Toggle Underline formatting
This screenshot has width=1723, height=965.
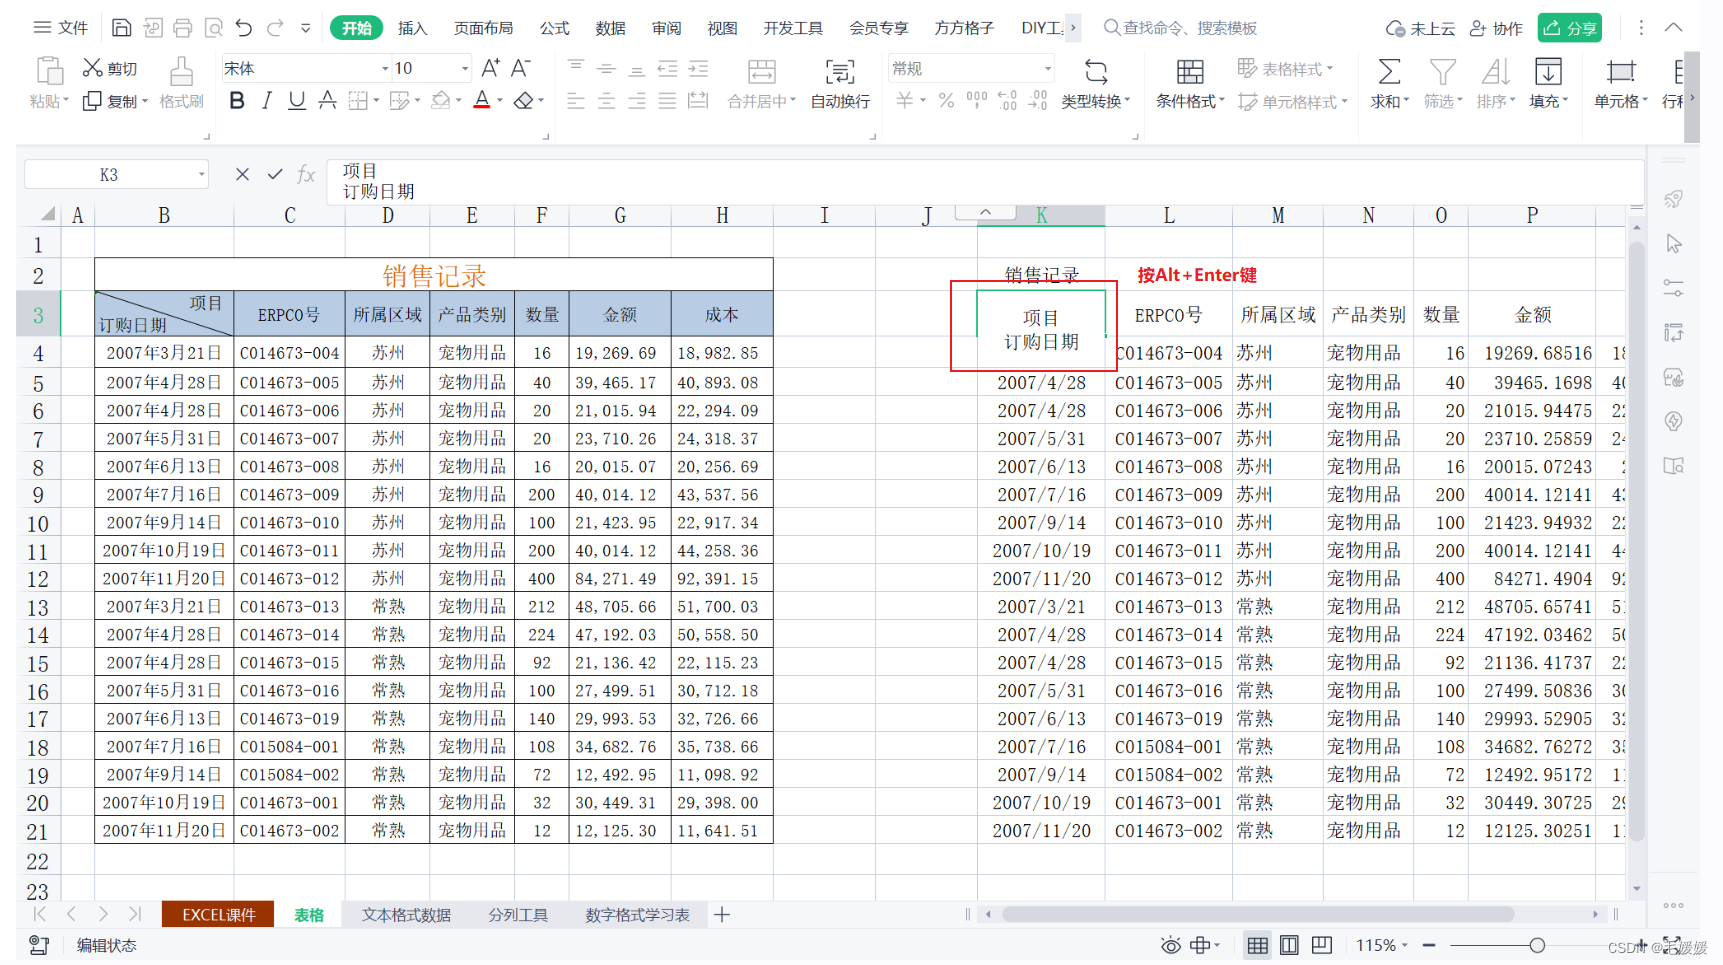[297, 100]
